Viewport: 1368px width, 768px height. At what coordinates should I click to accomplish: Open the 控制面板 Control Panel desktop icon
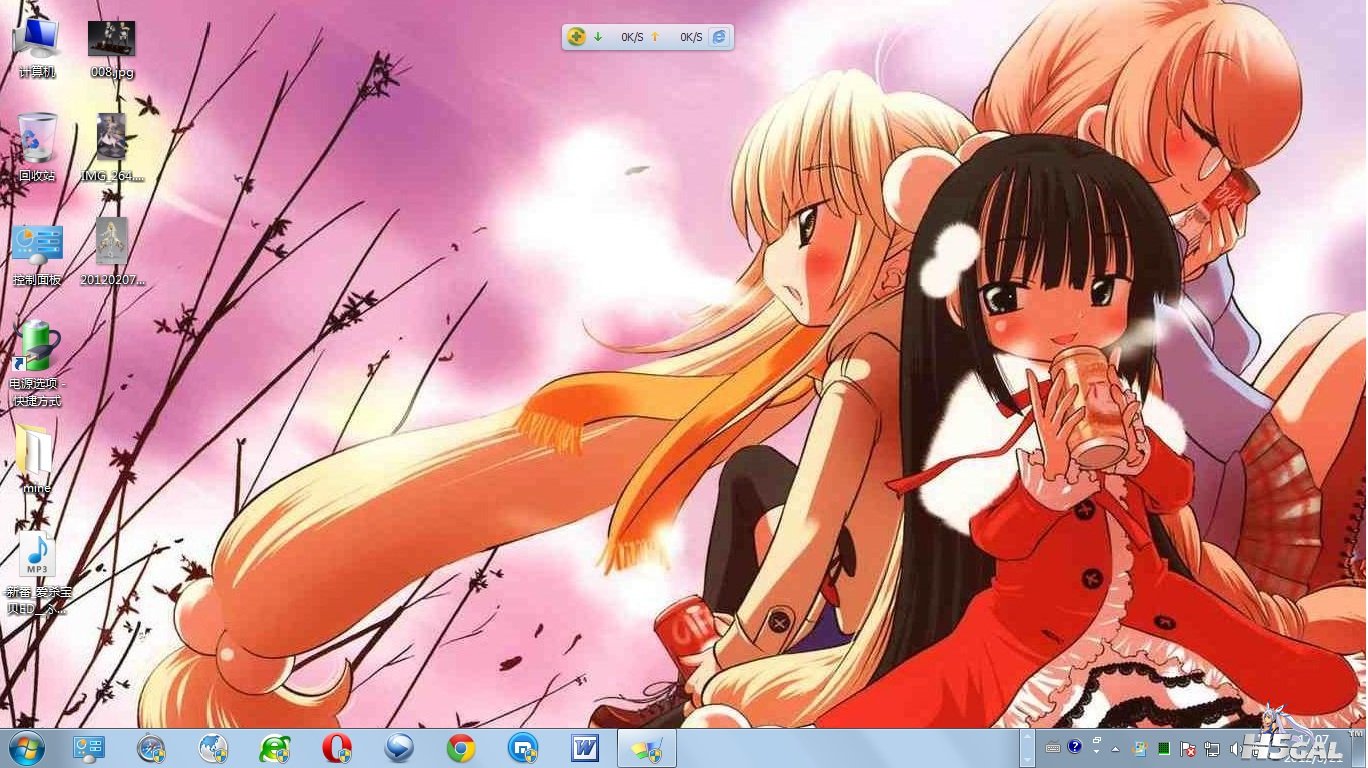pos(37,254)
